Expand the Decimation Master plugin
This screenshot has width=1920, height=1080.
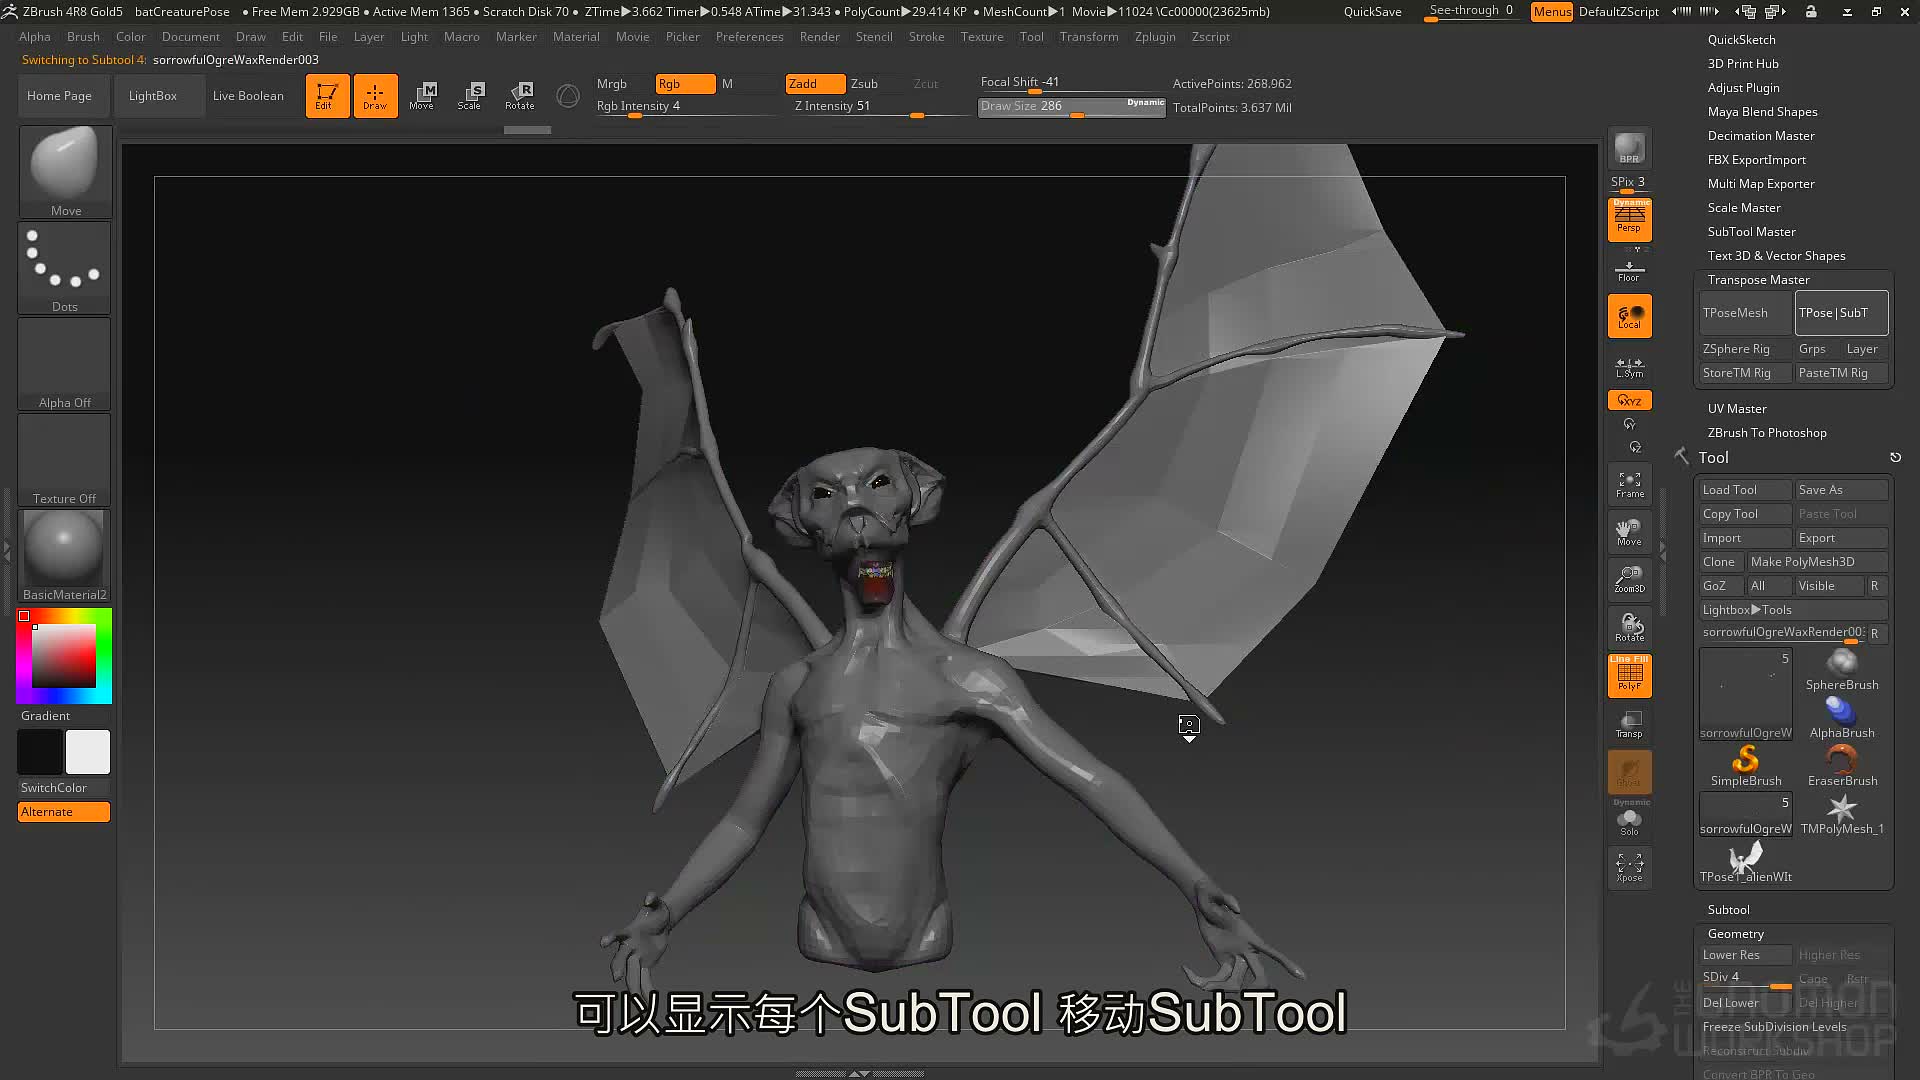pyautogui.click(x=1761, y=136)
